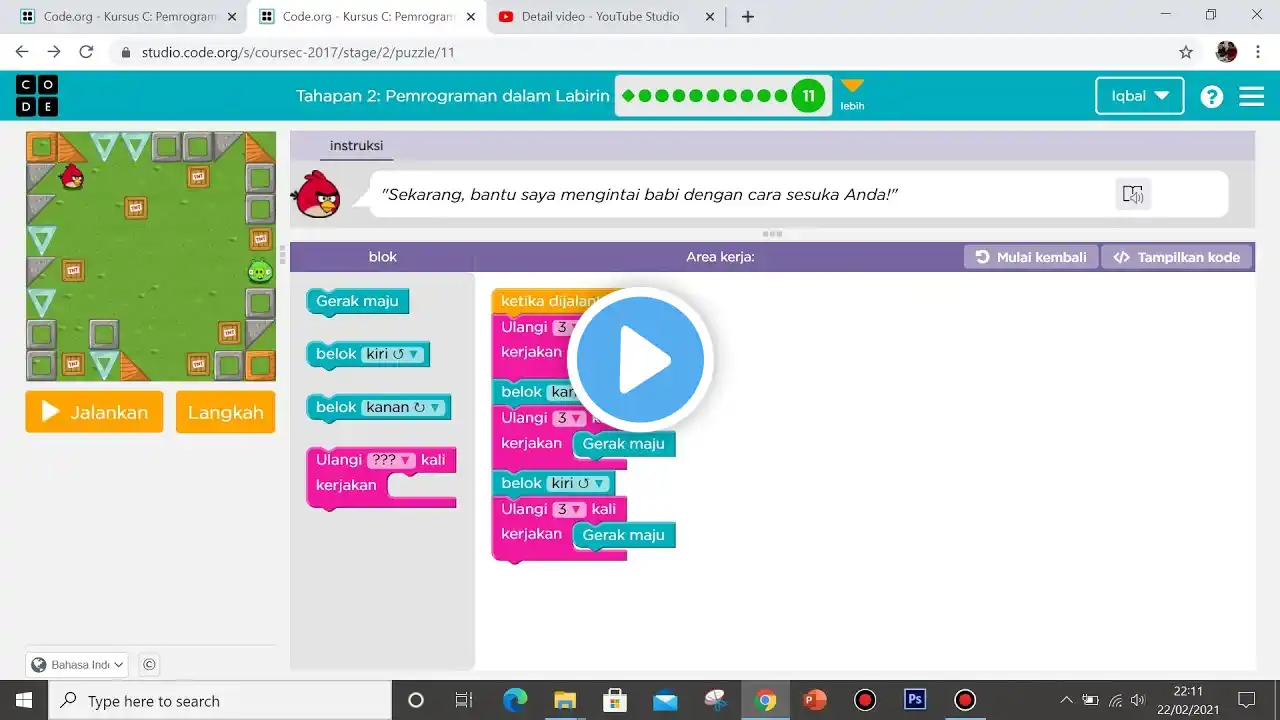Click the taskbar clock showing 22:11

tap(1188, 700)
